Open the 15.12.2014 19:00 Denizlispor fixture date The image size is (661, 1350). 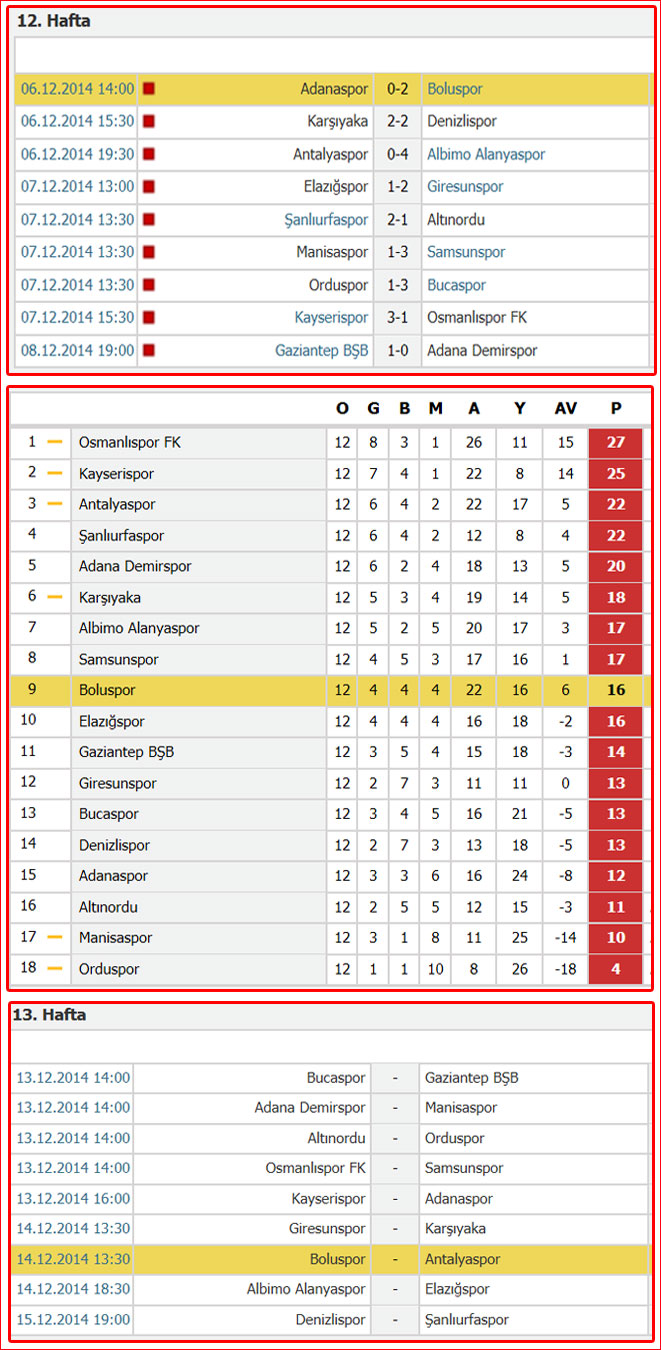(73, 1320)
